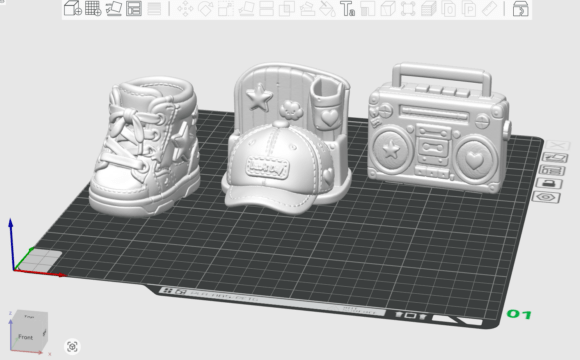Click the plate's arrange objects icon

coord(552,170)
